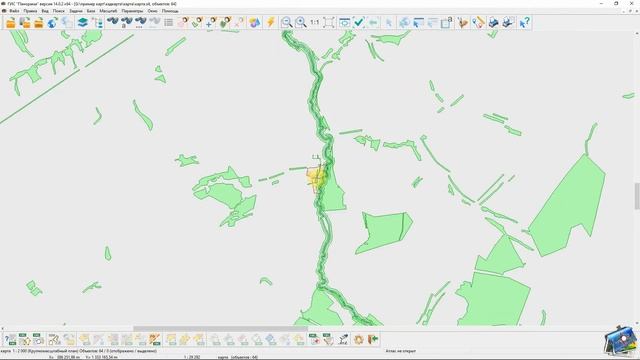Click the orange gear settings icon
This screenshot has width=640, height=360.
[358, 339]
